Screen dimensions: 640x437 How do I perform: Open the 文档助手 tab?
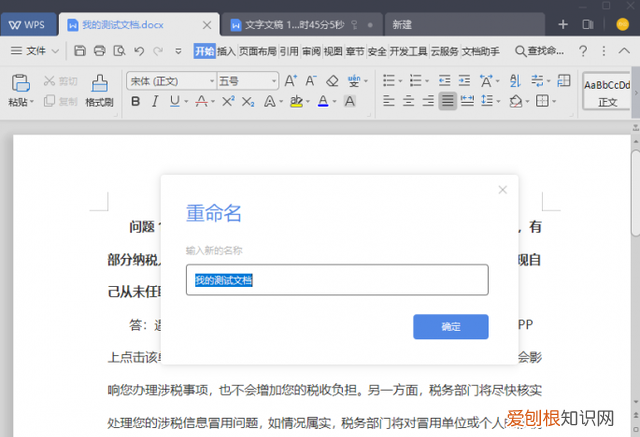coord(480,51)
